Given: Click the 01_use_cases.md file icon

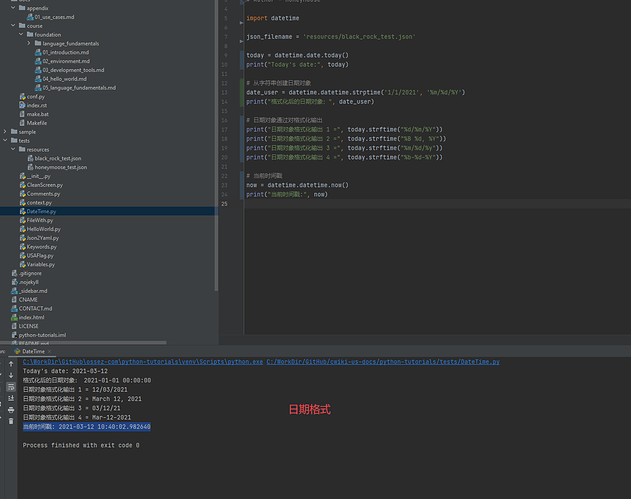Looking at the screenshot, I should coord(30,17).
